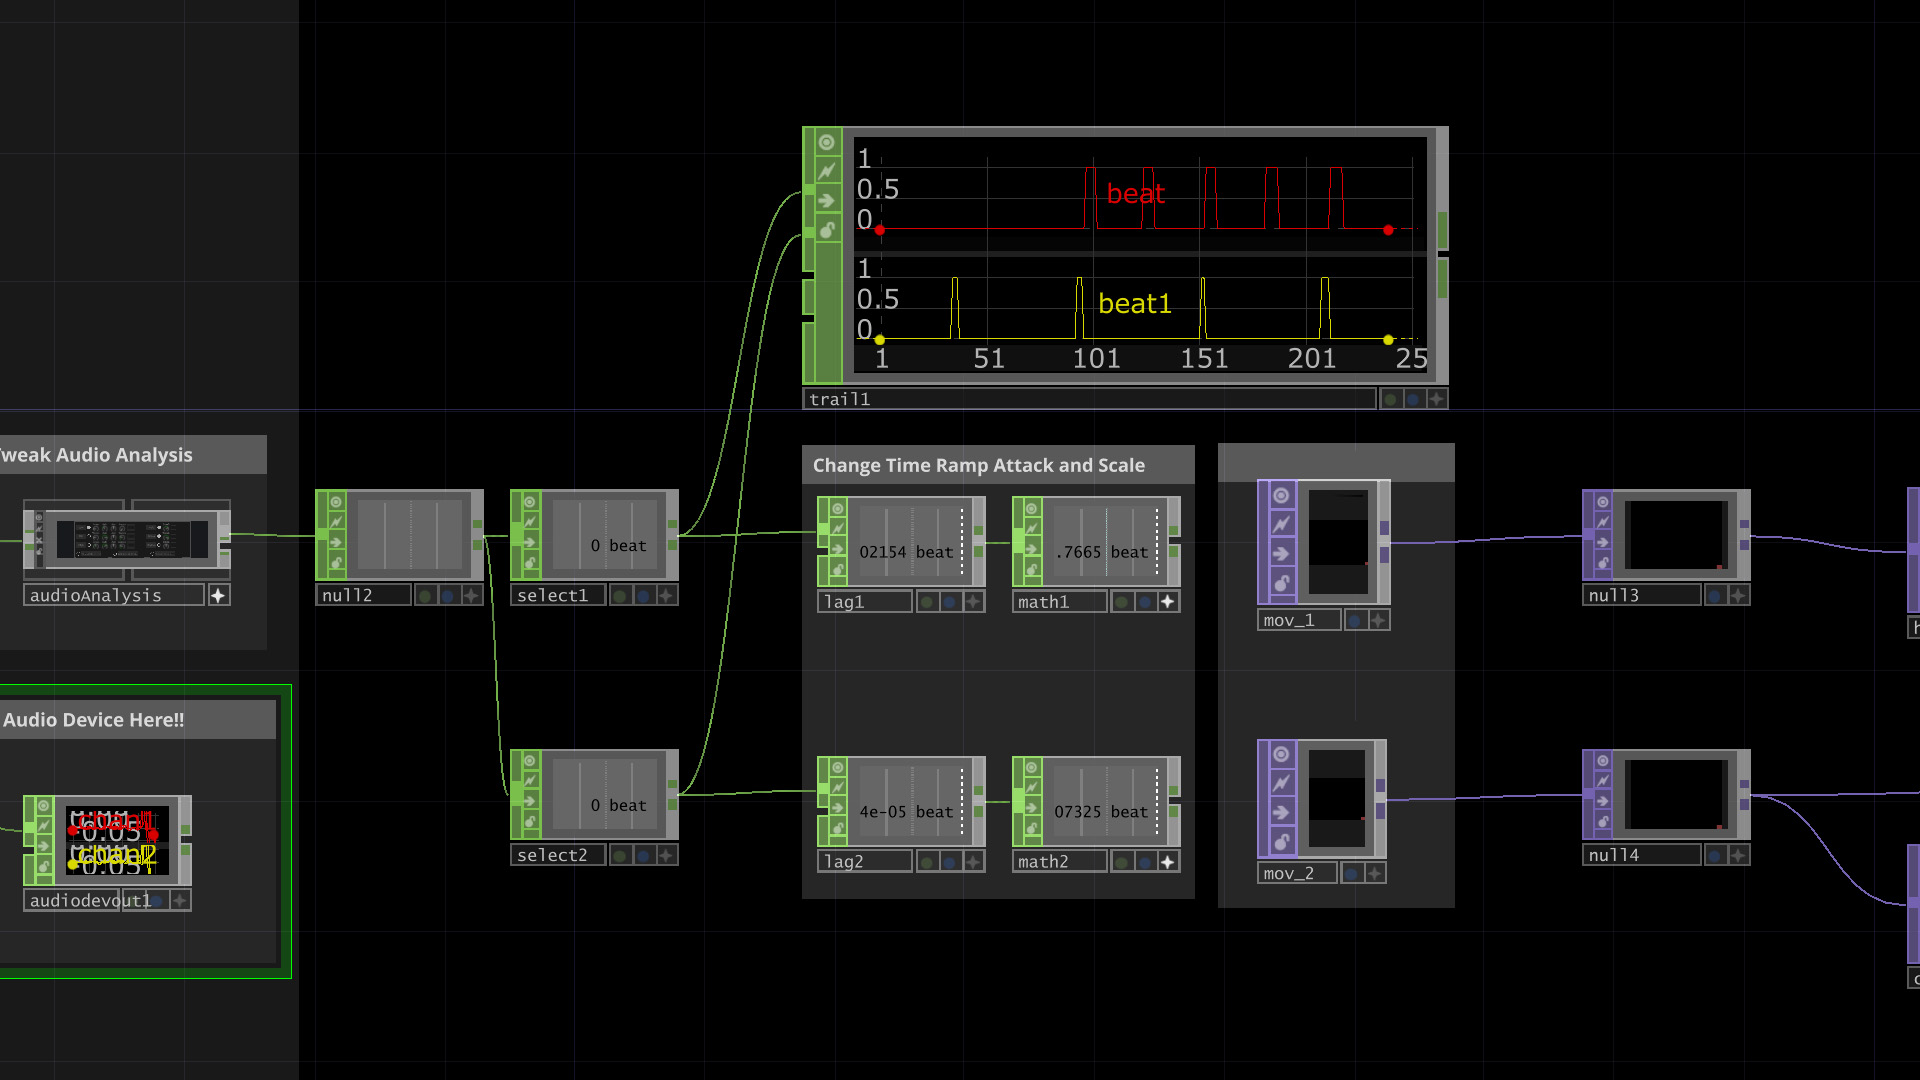Click the math2 node name field

pos(1060,862)
